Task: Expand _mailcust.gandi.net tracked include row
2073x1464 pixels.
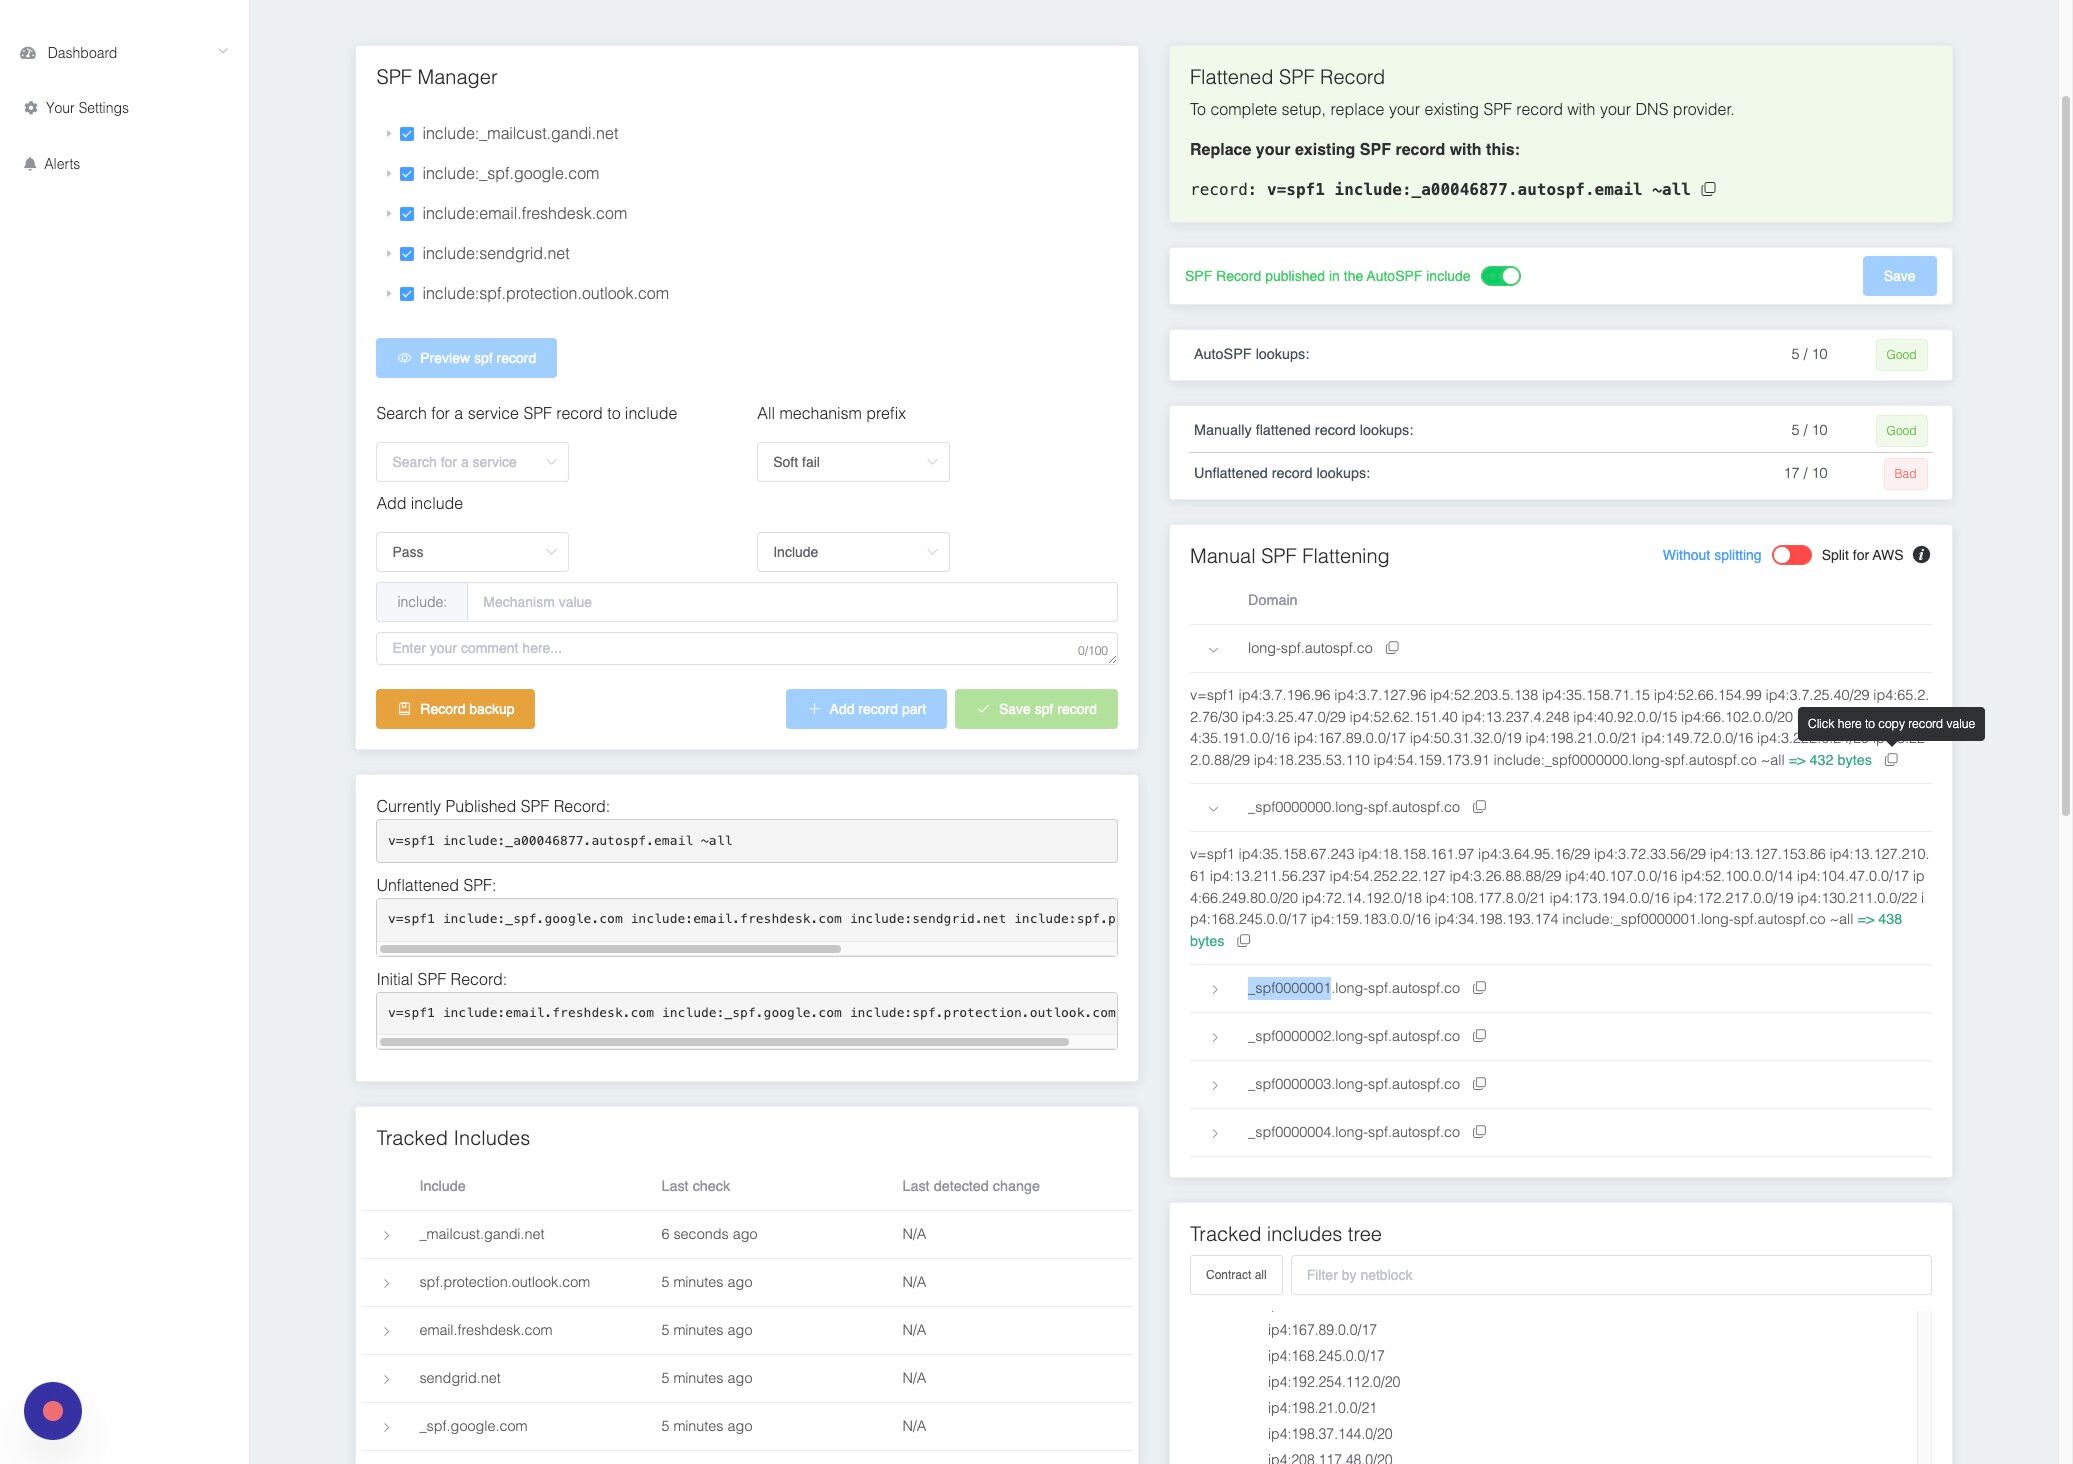Action: (386, 1235)
